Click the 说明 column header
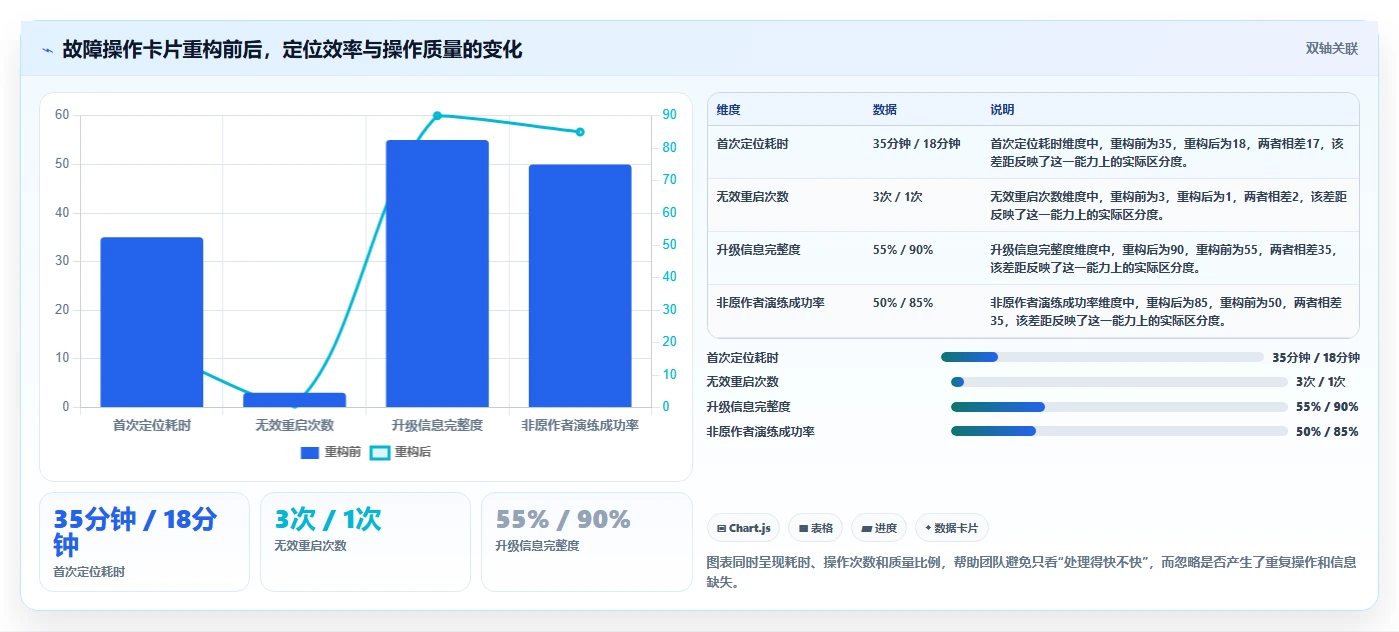The image size is (1399, 632). point(1003,110)
